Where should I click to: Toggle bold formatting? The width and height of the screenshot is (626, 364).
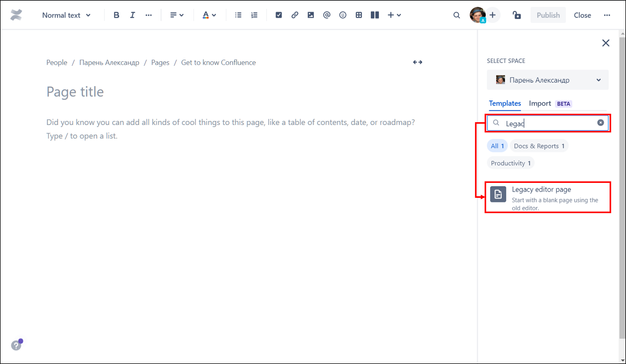pyautogui.click(x=116, y=15)
